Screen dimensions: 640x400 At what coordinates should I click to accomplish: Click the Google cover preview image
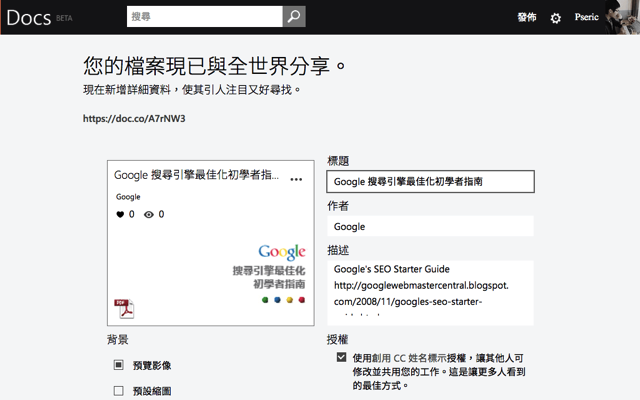click(x=269, y=273)
